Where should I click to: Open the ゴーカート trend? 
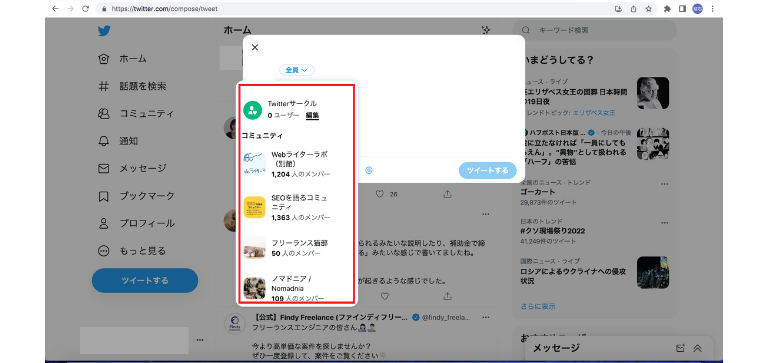coord(538,192)
